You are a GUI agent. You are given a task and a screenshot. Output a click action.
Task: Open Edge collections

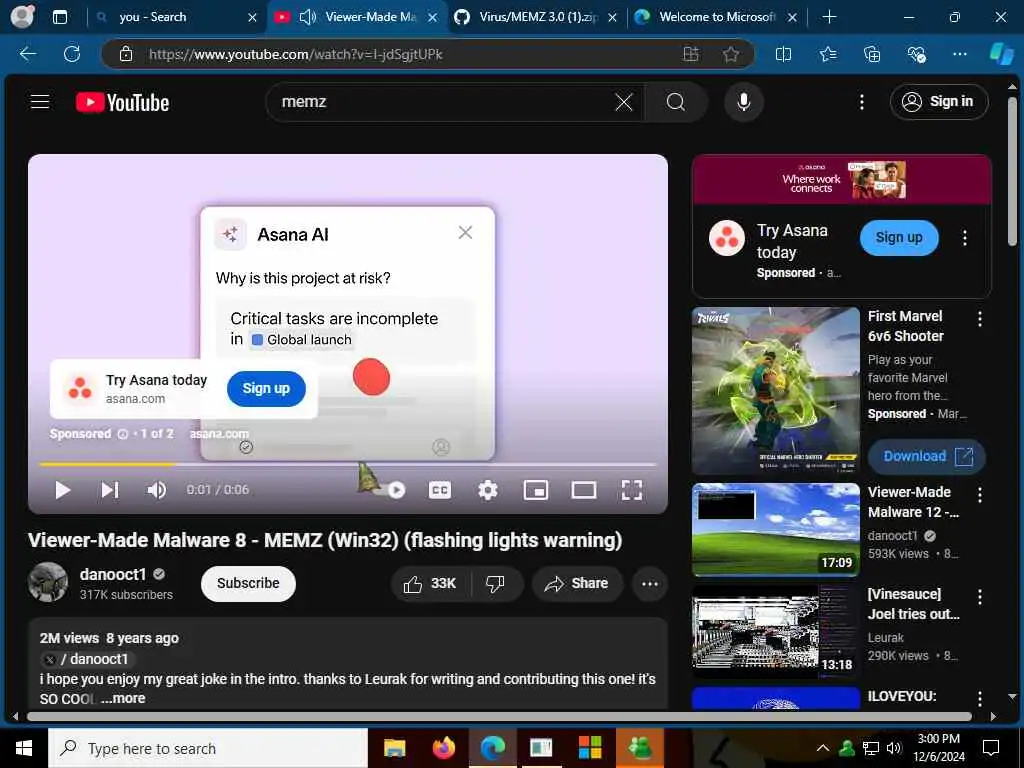click(872, 54)
